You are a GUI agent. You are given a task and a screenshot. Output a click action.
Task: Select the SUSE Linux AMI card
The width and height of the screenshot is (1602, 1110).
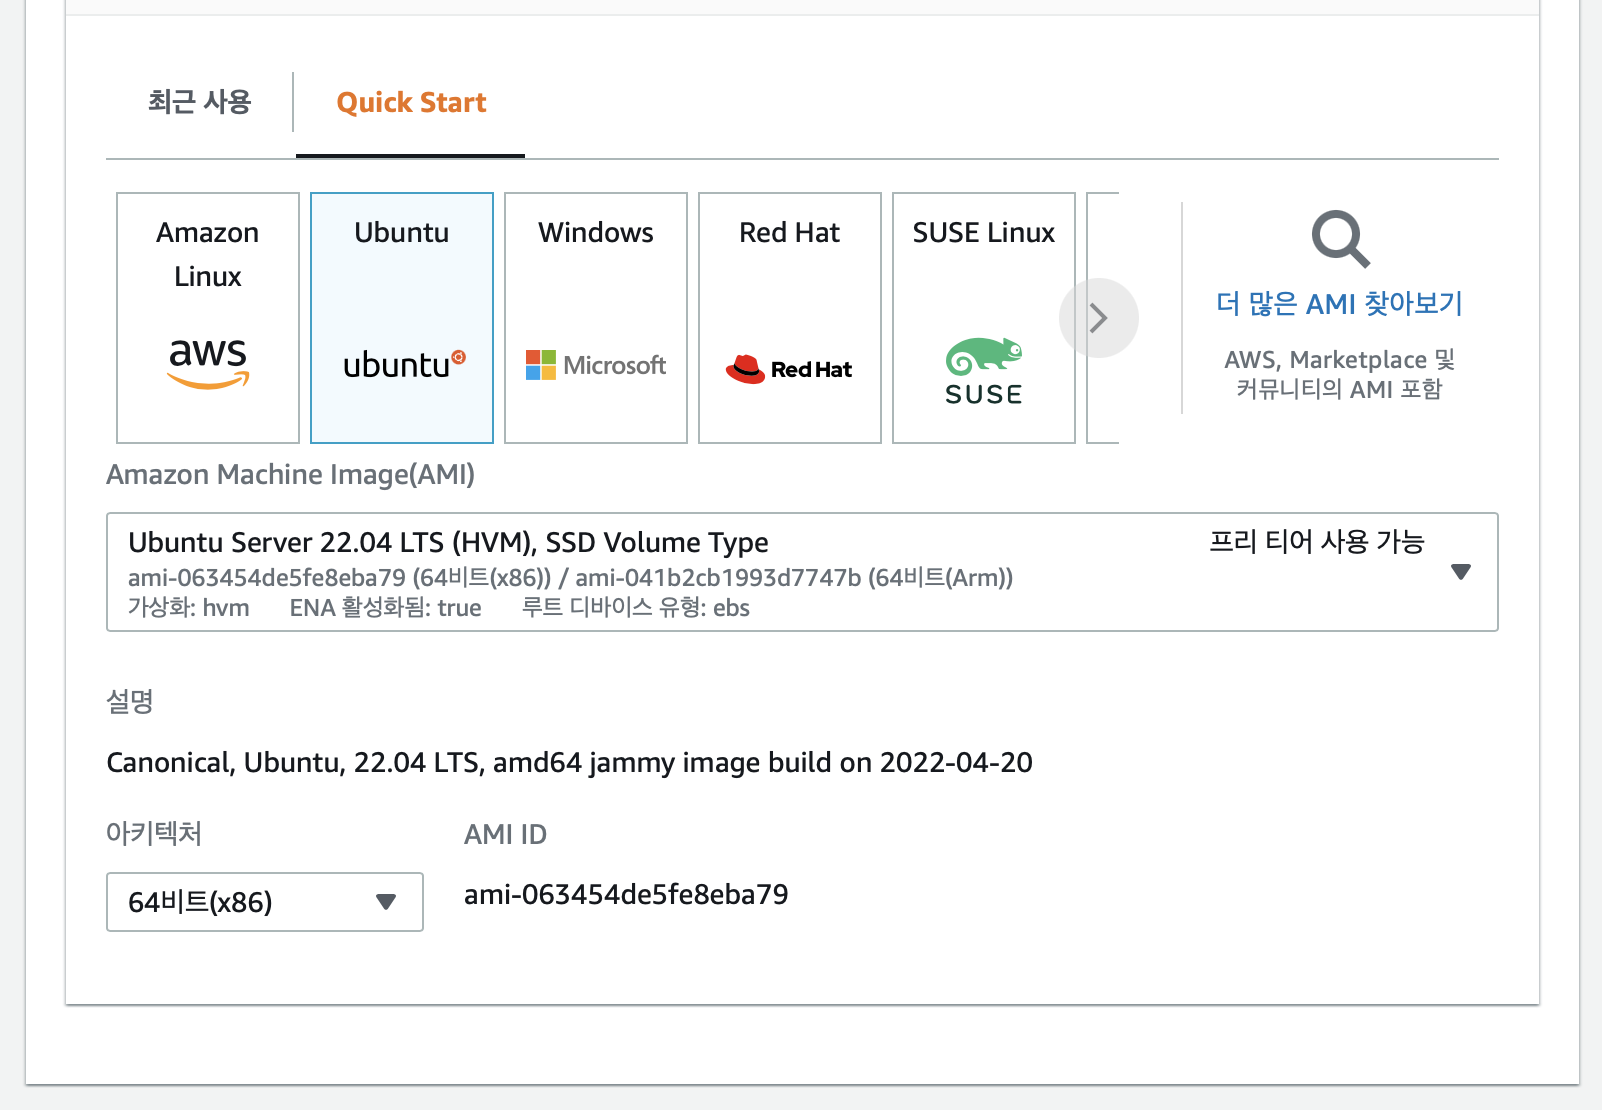click(x=984, y=318)
